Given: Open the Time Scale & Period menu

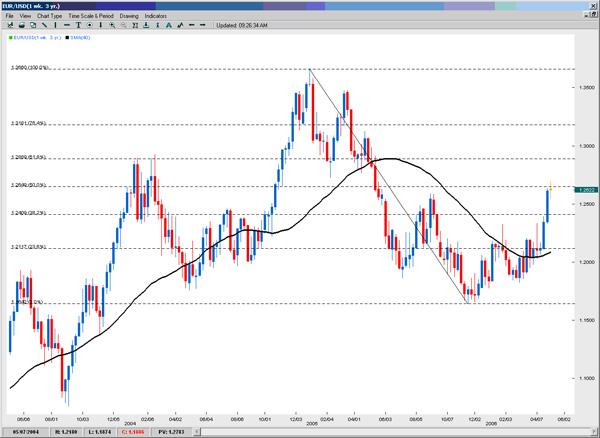Looking at the screenshot, I should 91,16.
